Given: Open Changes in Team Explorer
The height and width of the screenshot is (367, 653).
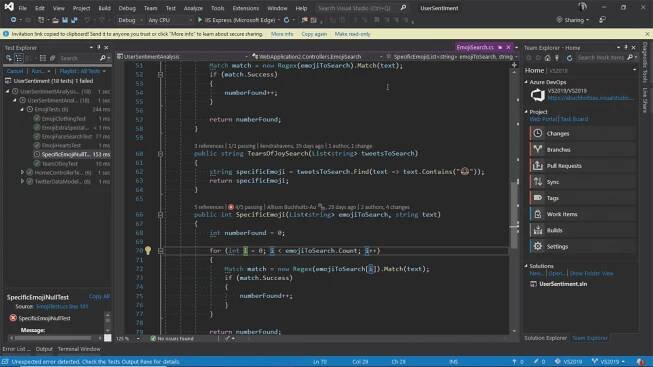Looking at the screenshot, I should (582, 133).
